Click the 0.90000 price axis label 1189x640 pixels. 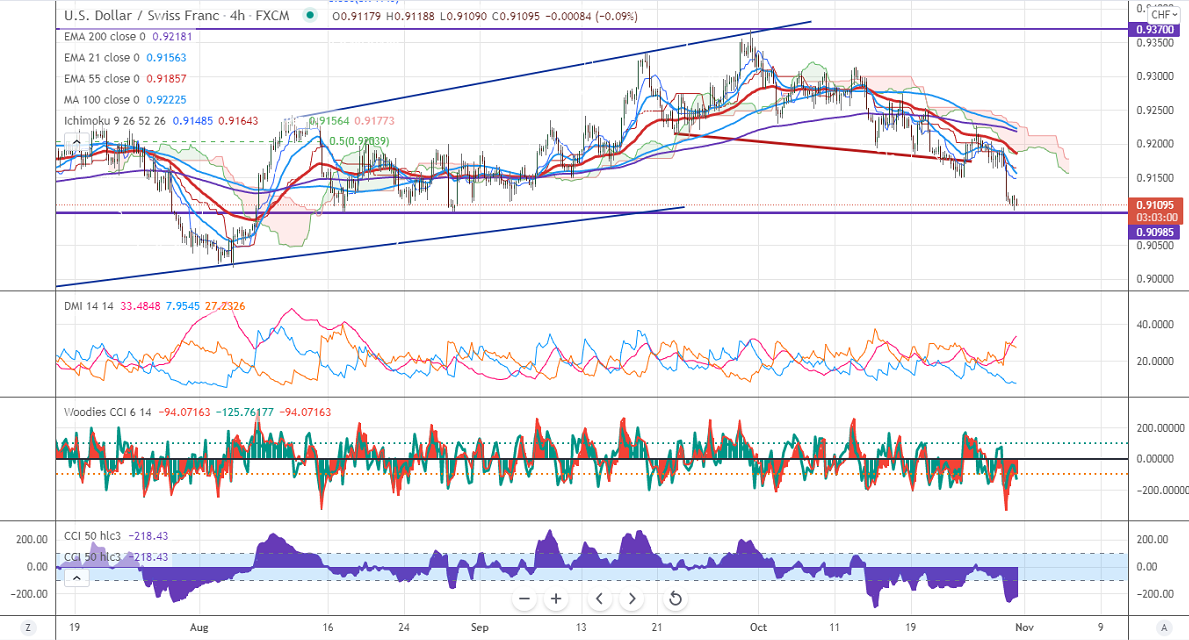[1155, 279]
